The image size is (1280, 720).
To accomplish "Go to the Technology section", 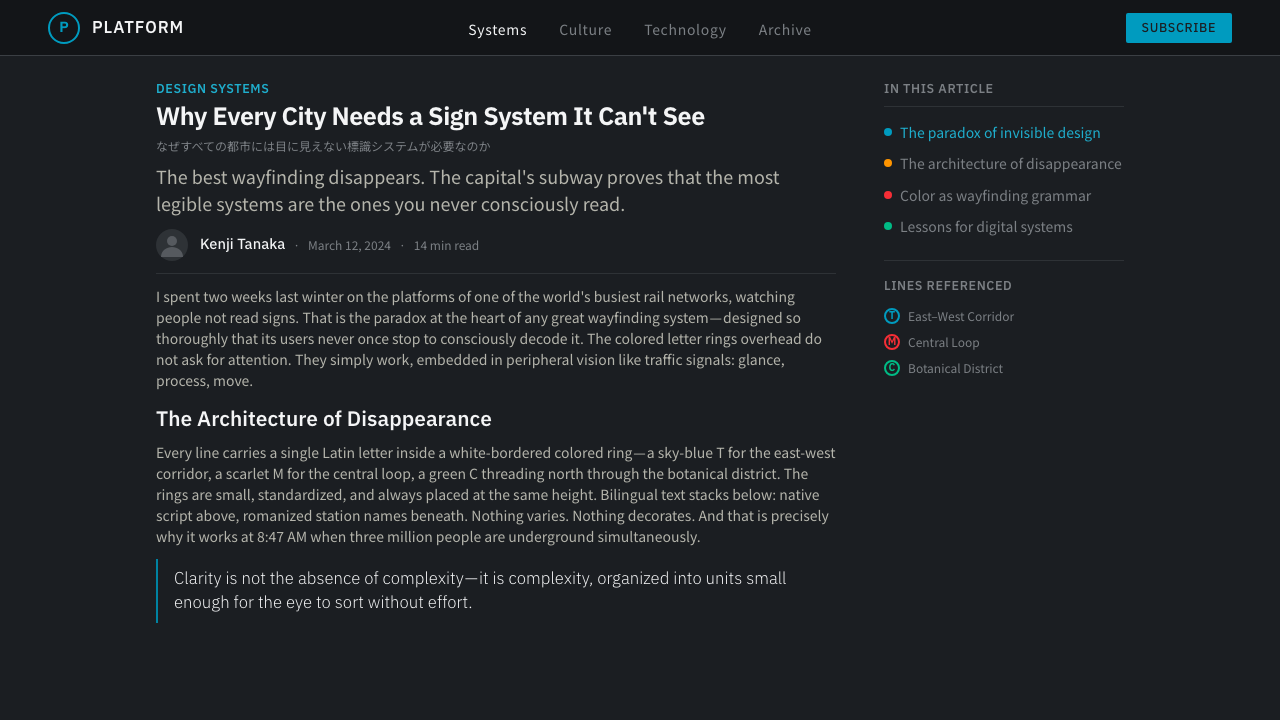I will click(685, 30).
